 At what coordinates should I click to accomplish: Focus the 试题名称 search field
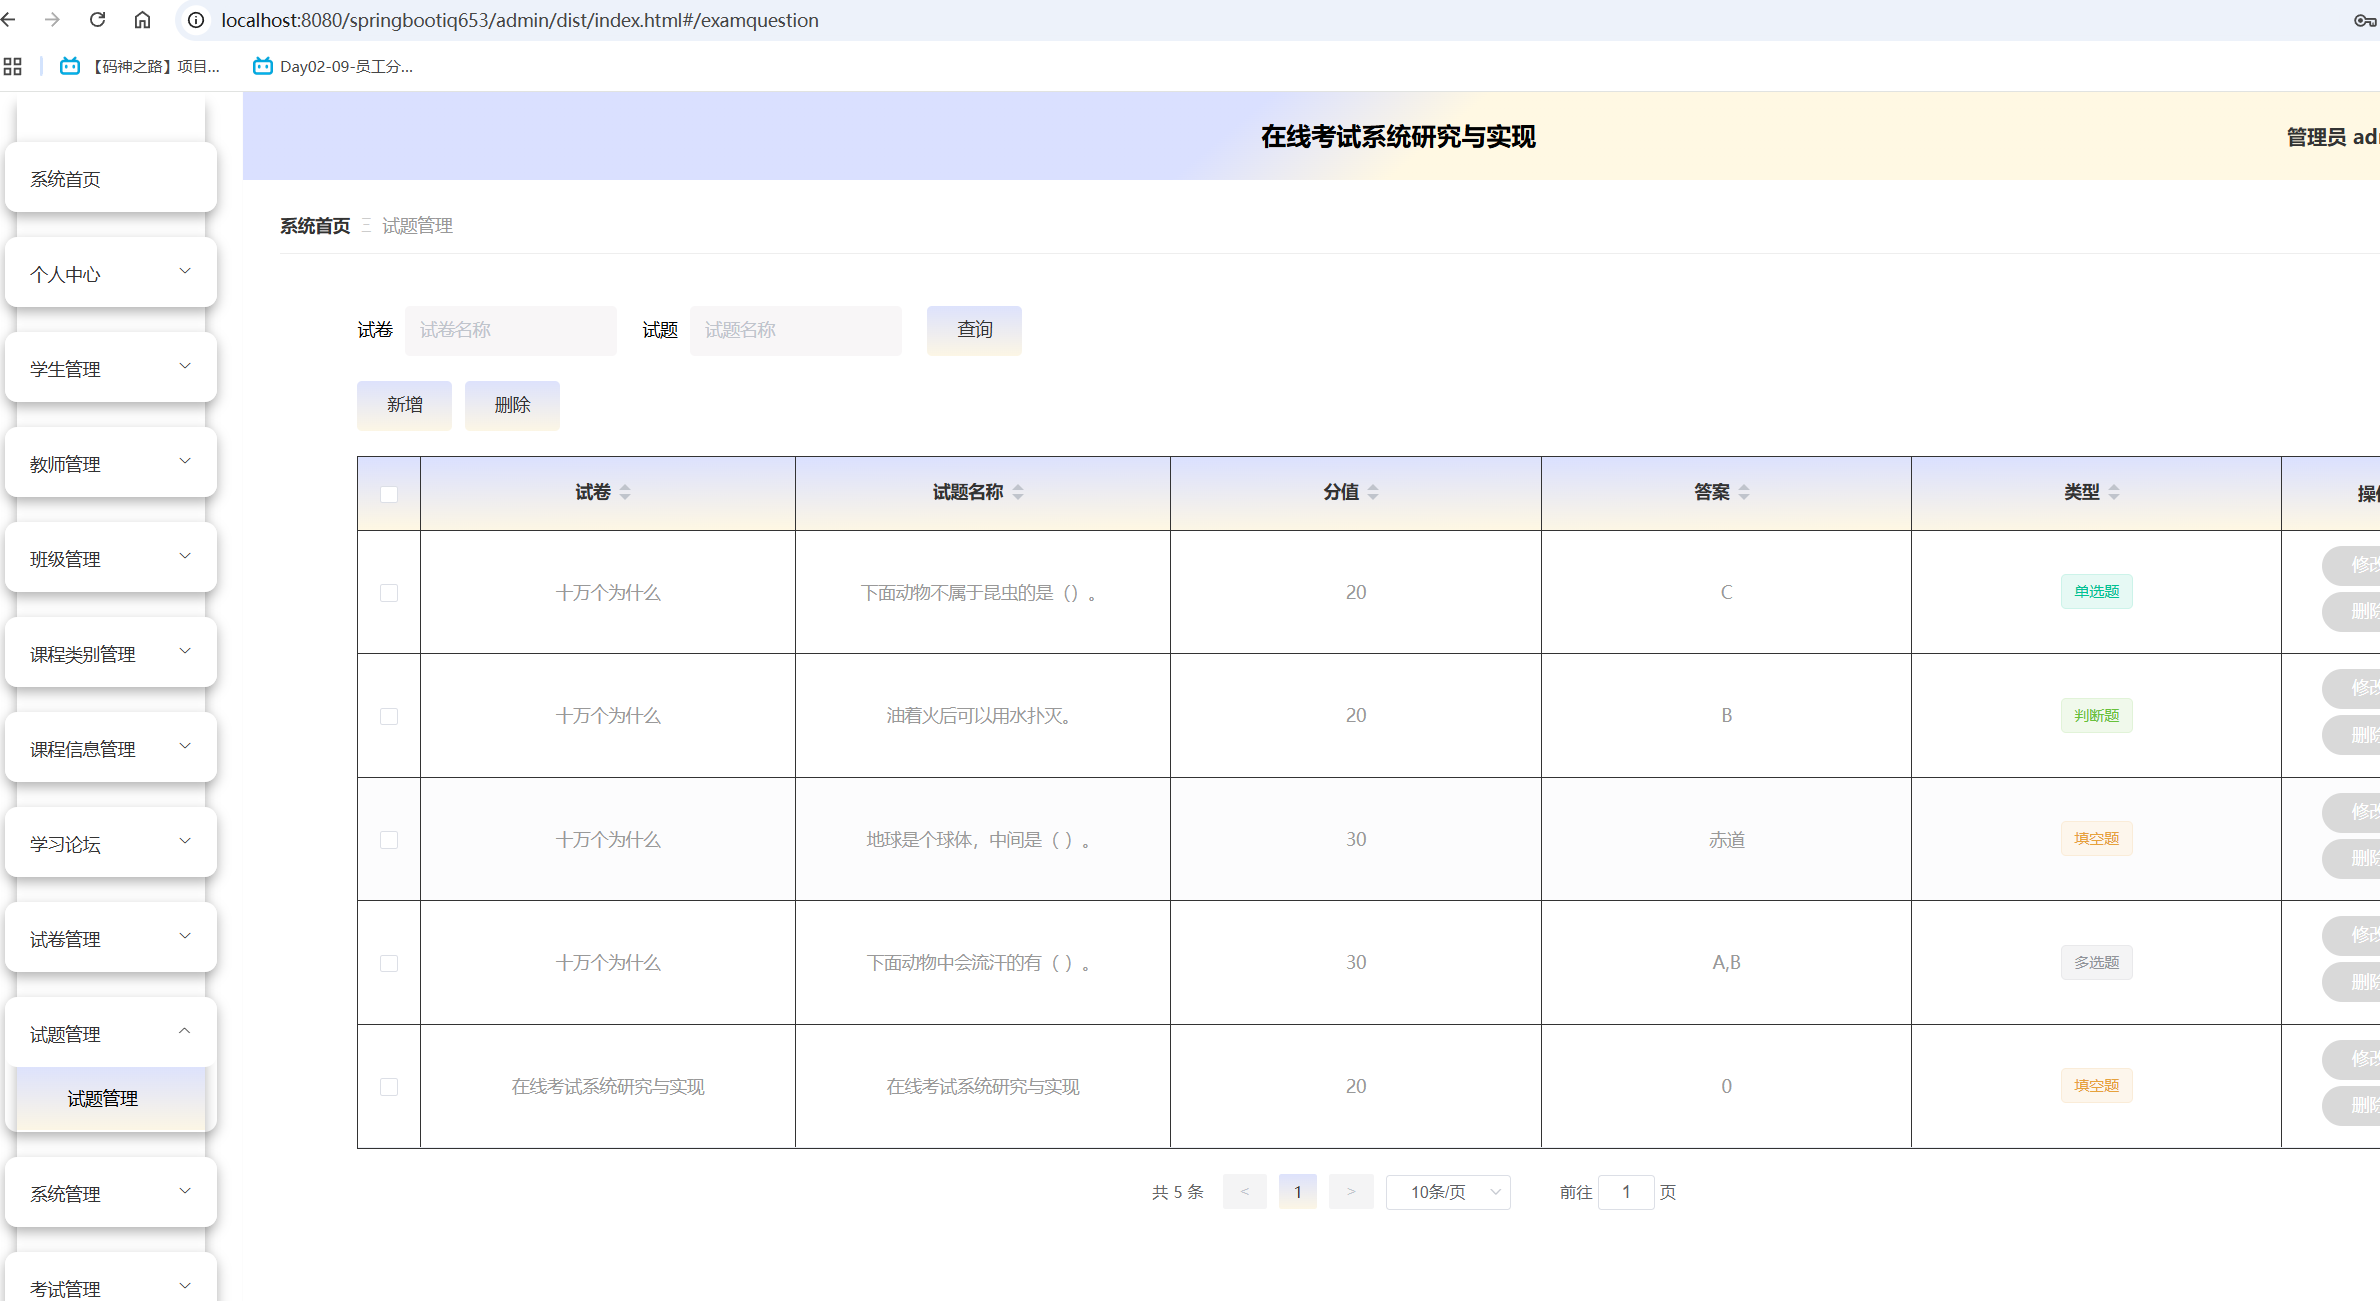796,330
